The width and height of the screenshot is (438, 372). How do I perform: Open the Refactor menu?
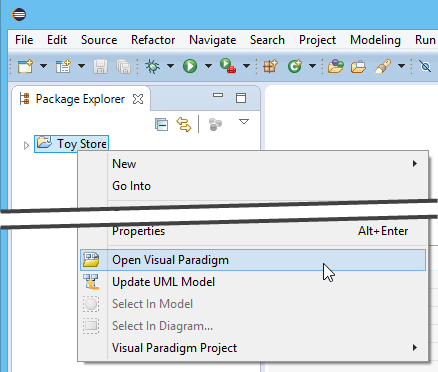153,40
